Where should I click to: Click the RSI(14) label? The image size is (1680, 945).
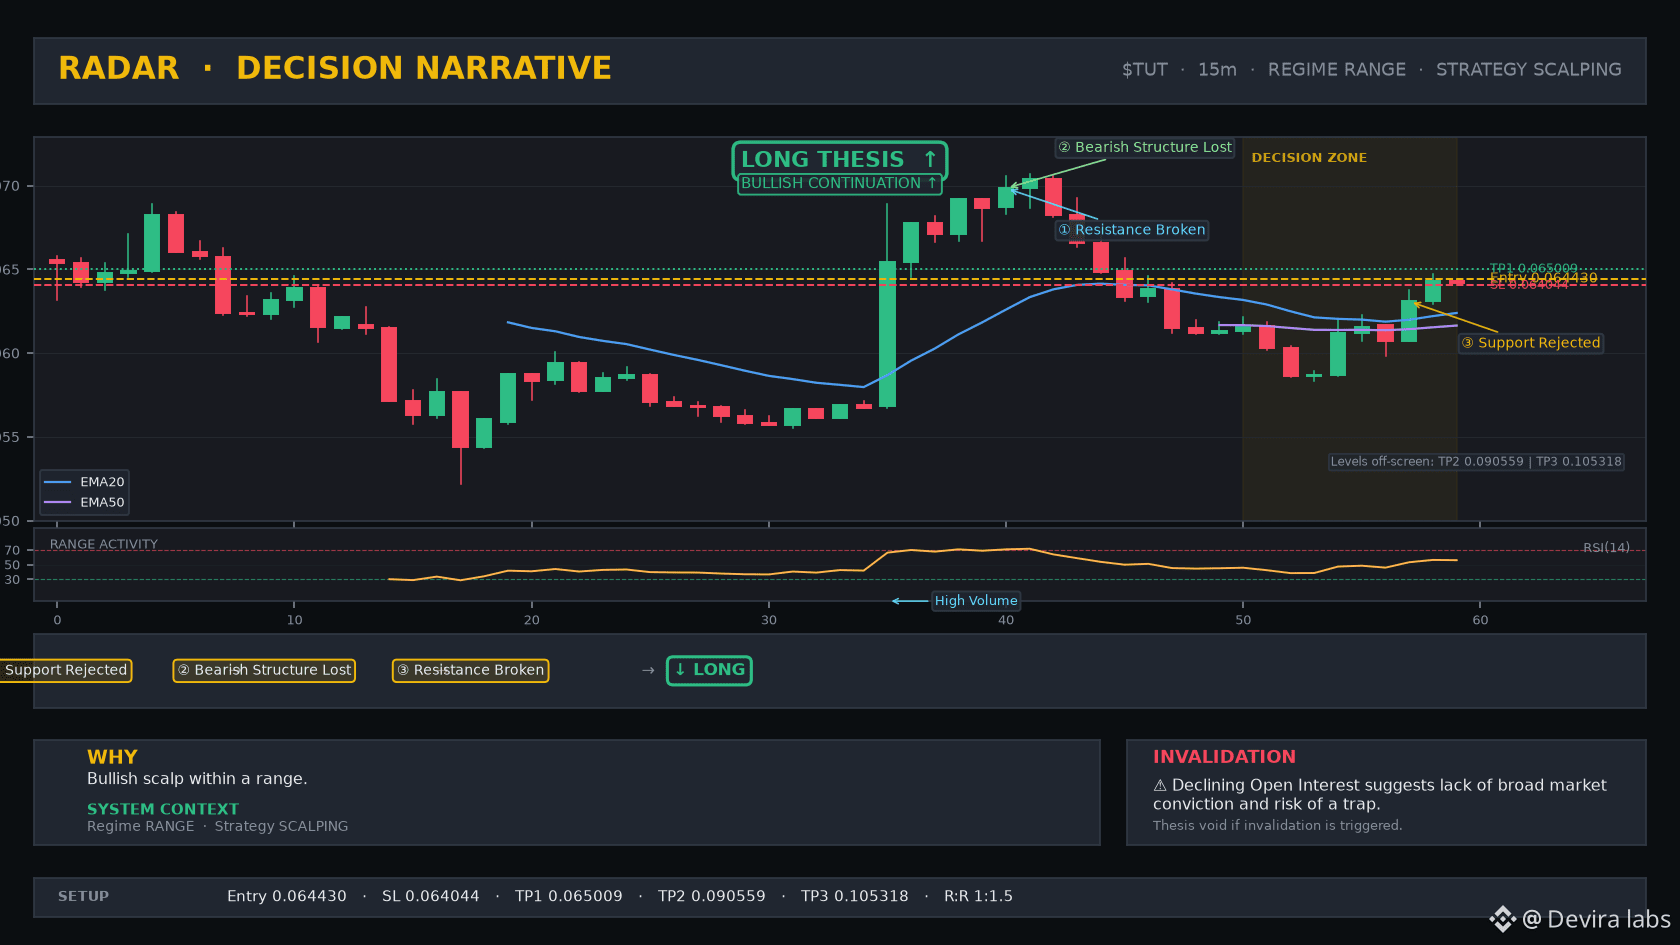tap(1606, 548)
